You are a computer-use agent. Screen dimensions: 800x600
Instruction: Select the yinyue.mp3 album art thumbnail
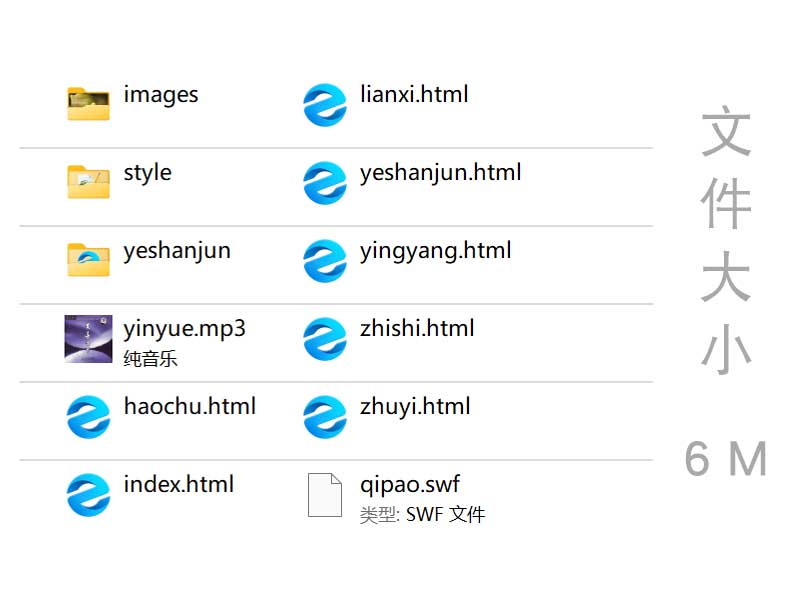(88, 339)
